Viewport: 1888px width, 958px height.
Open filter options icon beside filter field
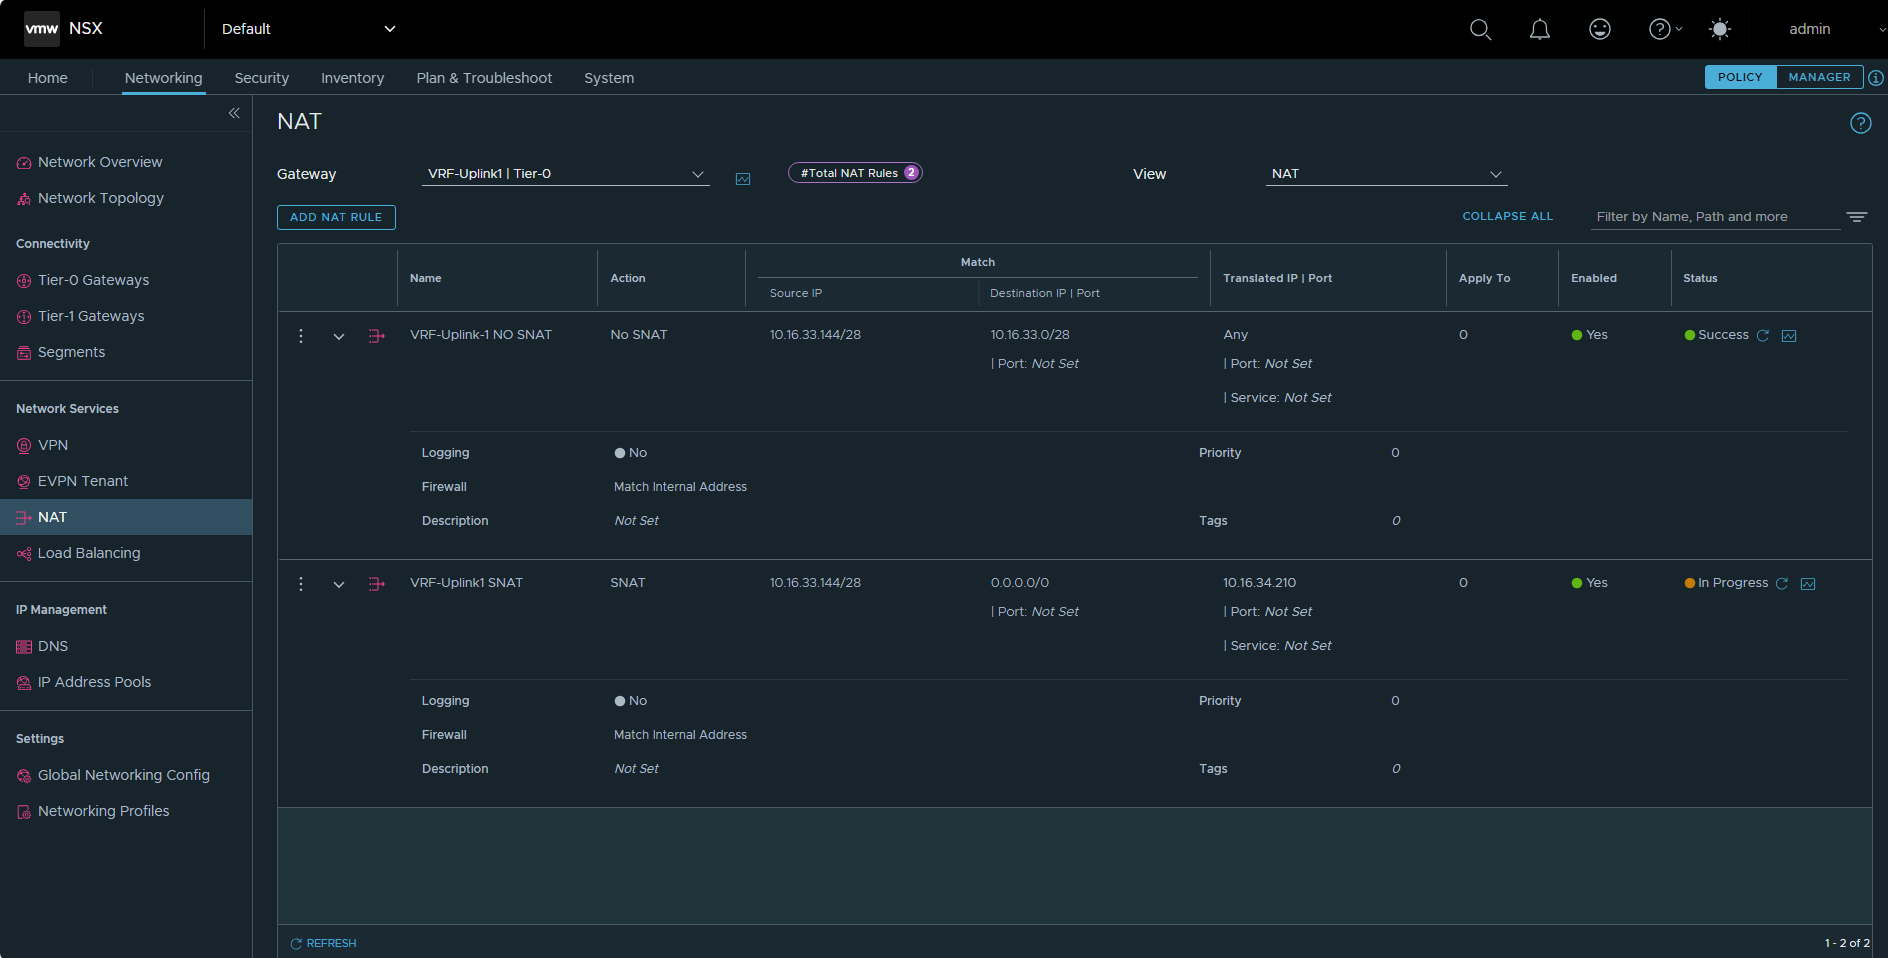click(x=1857, y=217)
